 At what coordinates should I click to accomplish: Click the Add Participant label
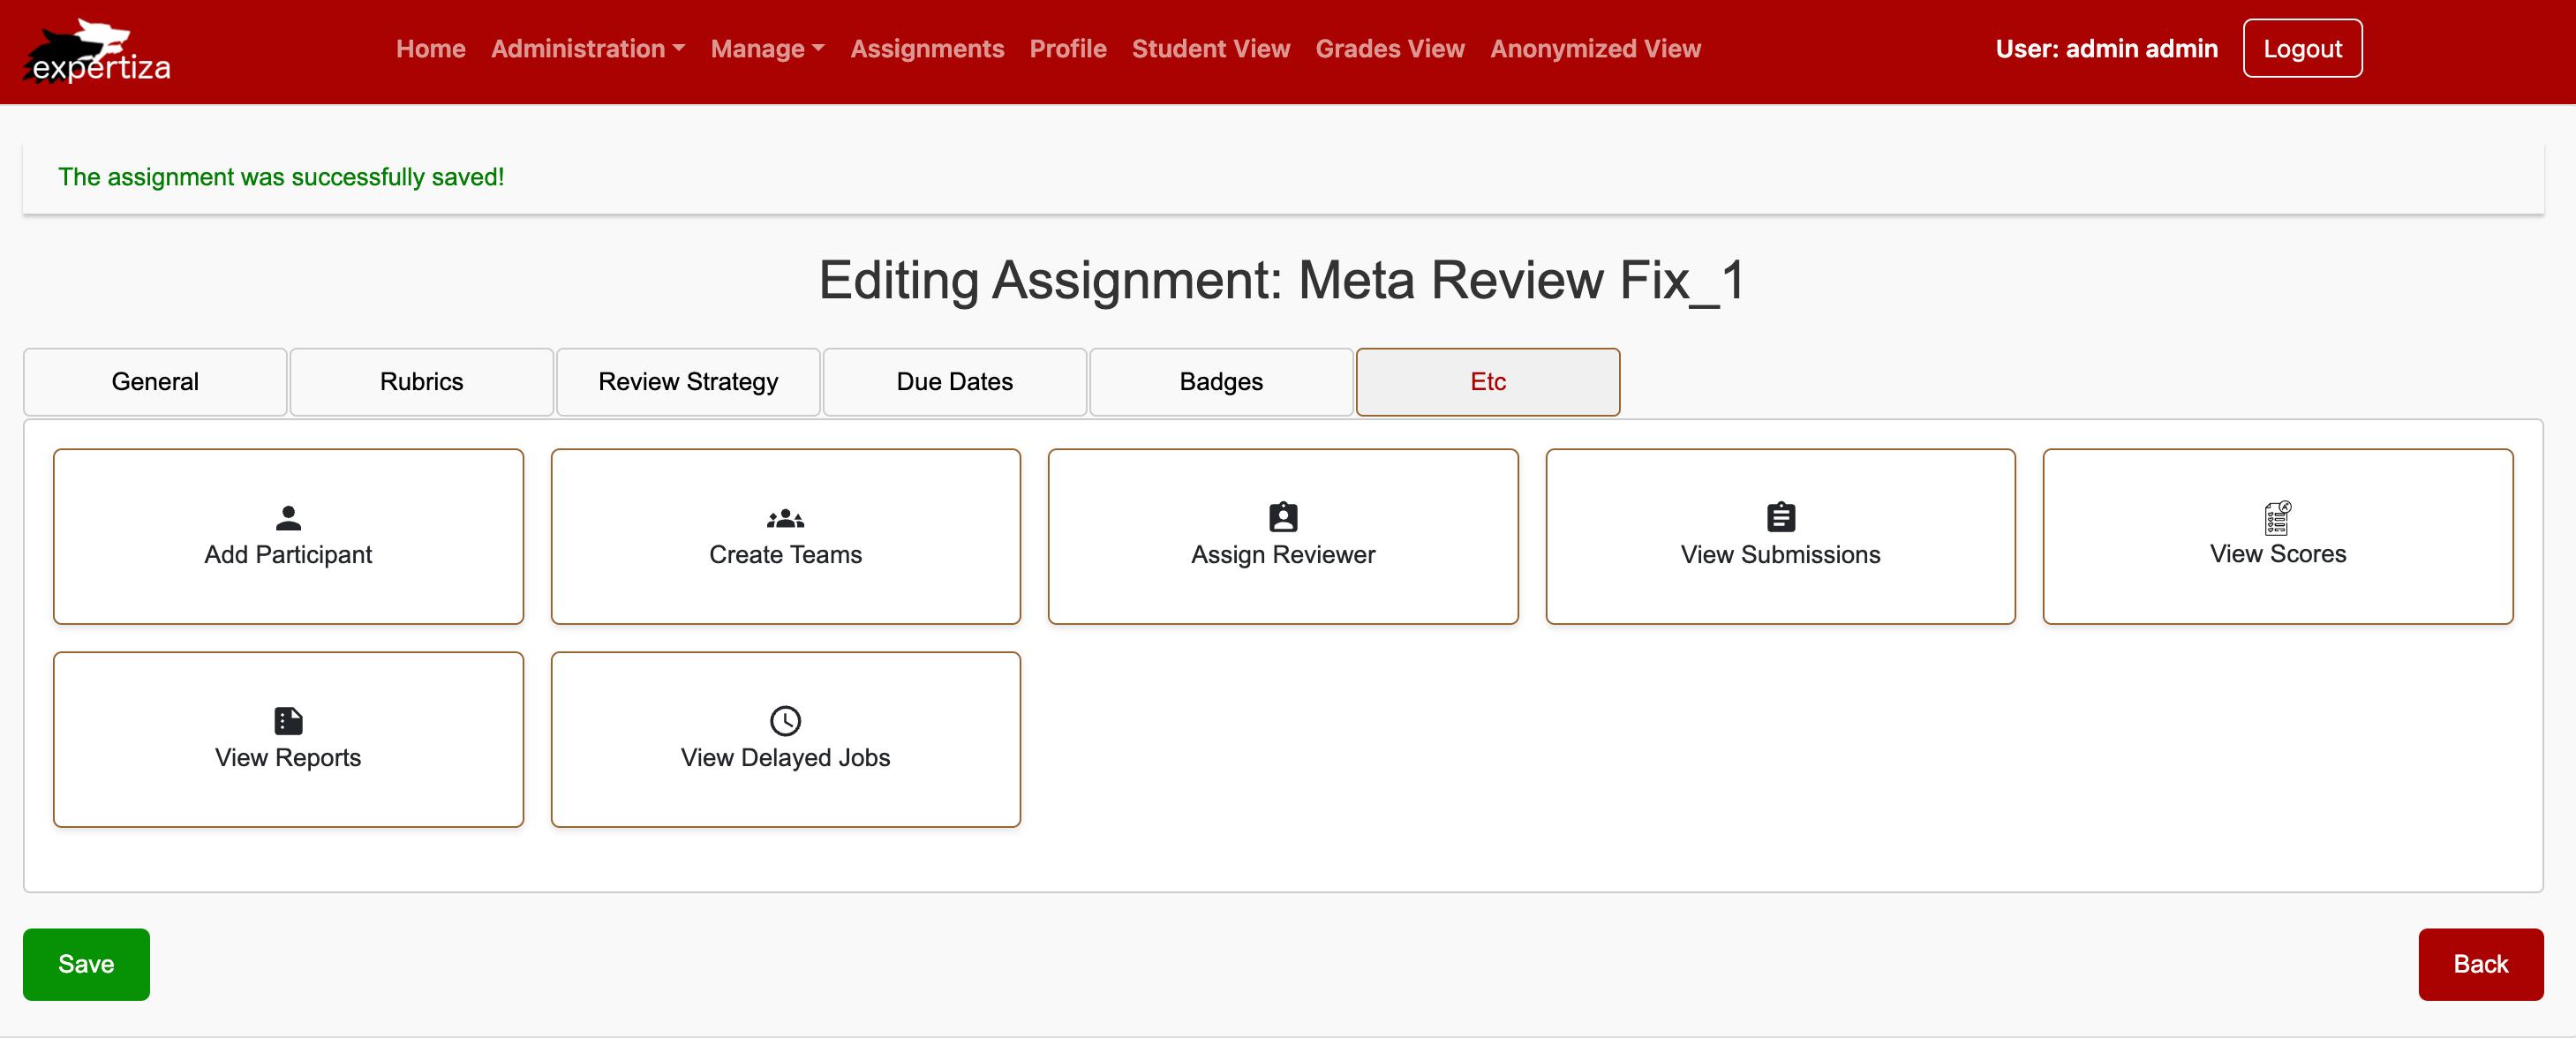288,555
